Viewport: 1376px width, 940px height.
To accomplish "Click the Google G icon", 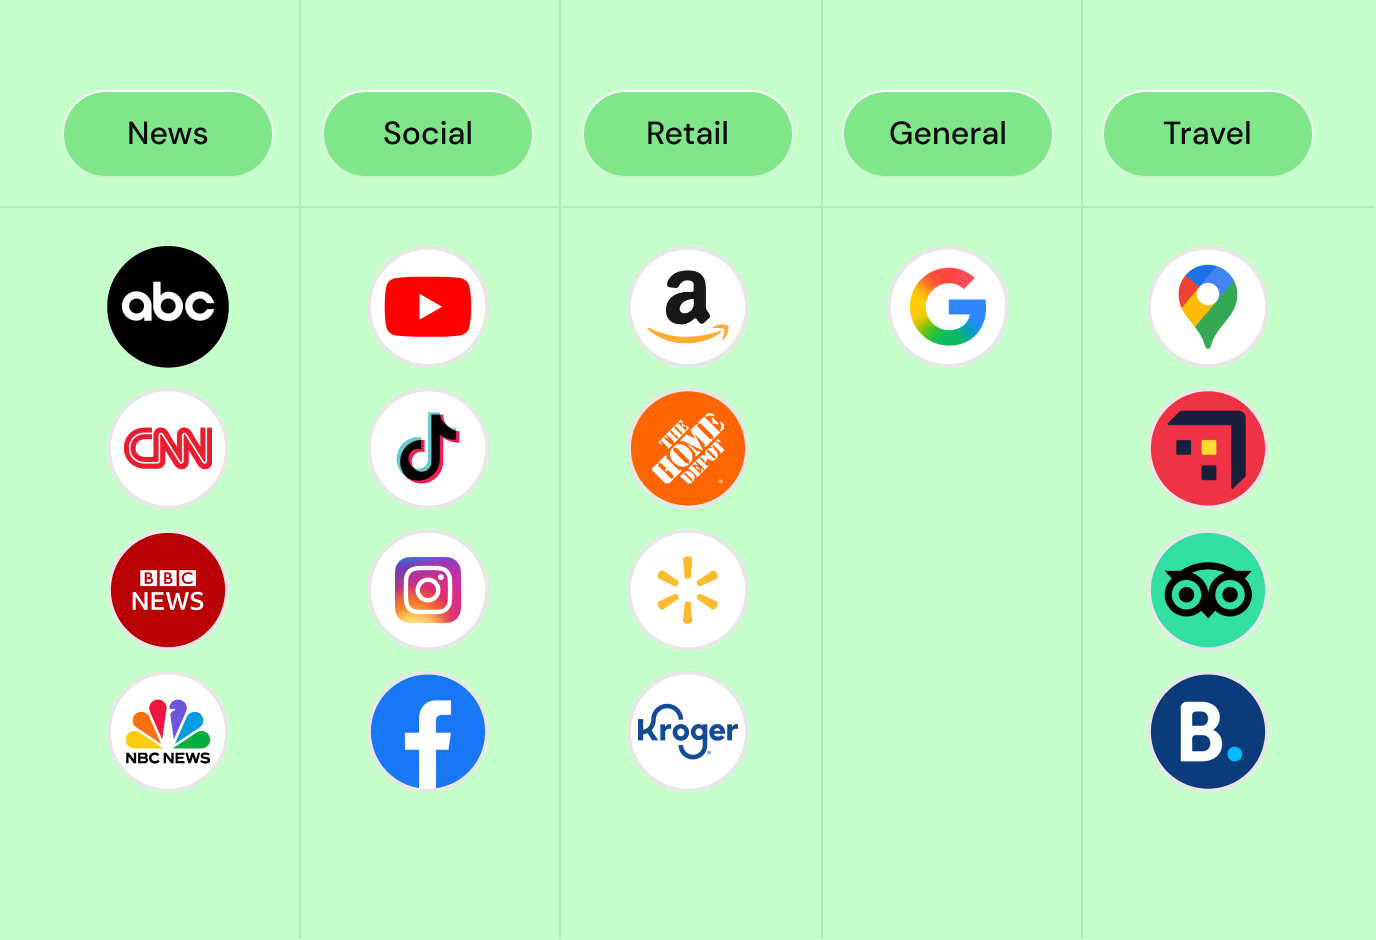I will 948,307.
